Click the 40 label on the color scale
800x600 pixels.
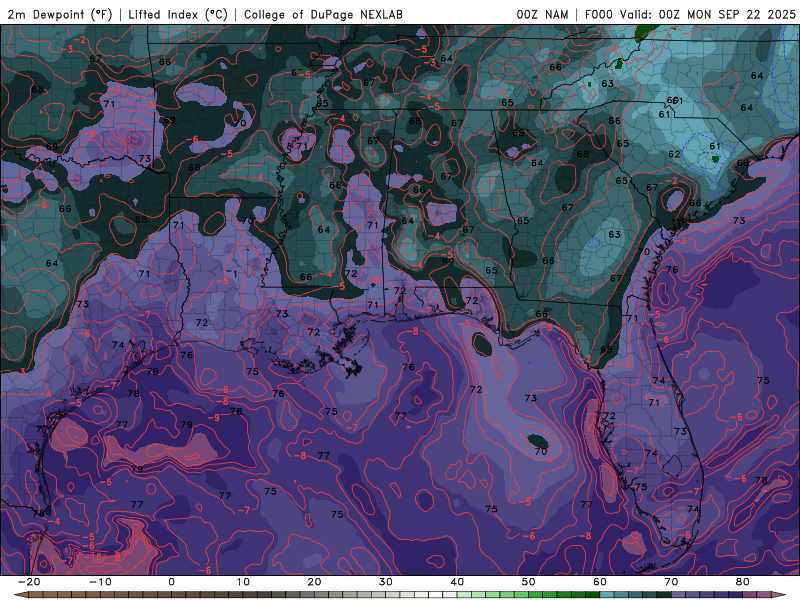457,582
